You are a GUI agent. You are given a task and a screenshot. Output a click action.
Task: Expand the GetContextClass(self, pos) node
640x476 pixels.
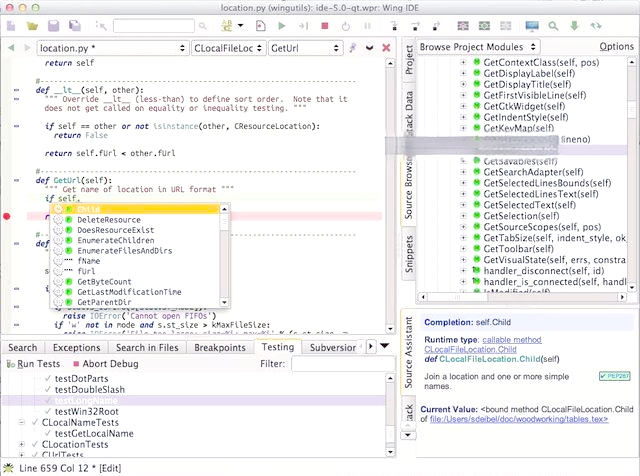pos(463,62)
